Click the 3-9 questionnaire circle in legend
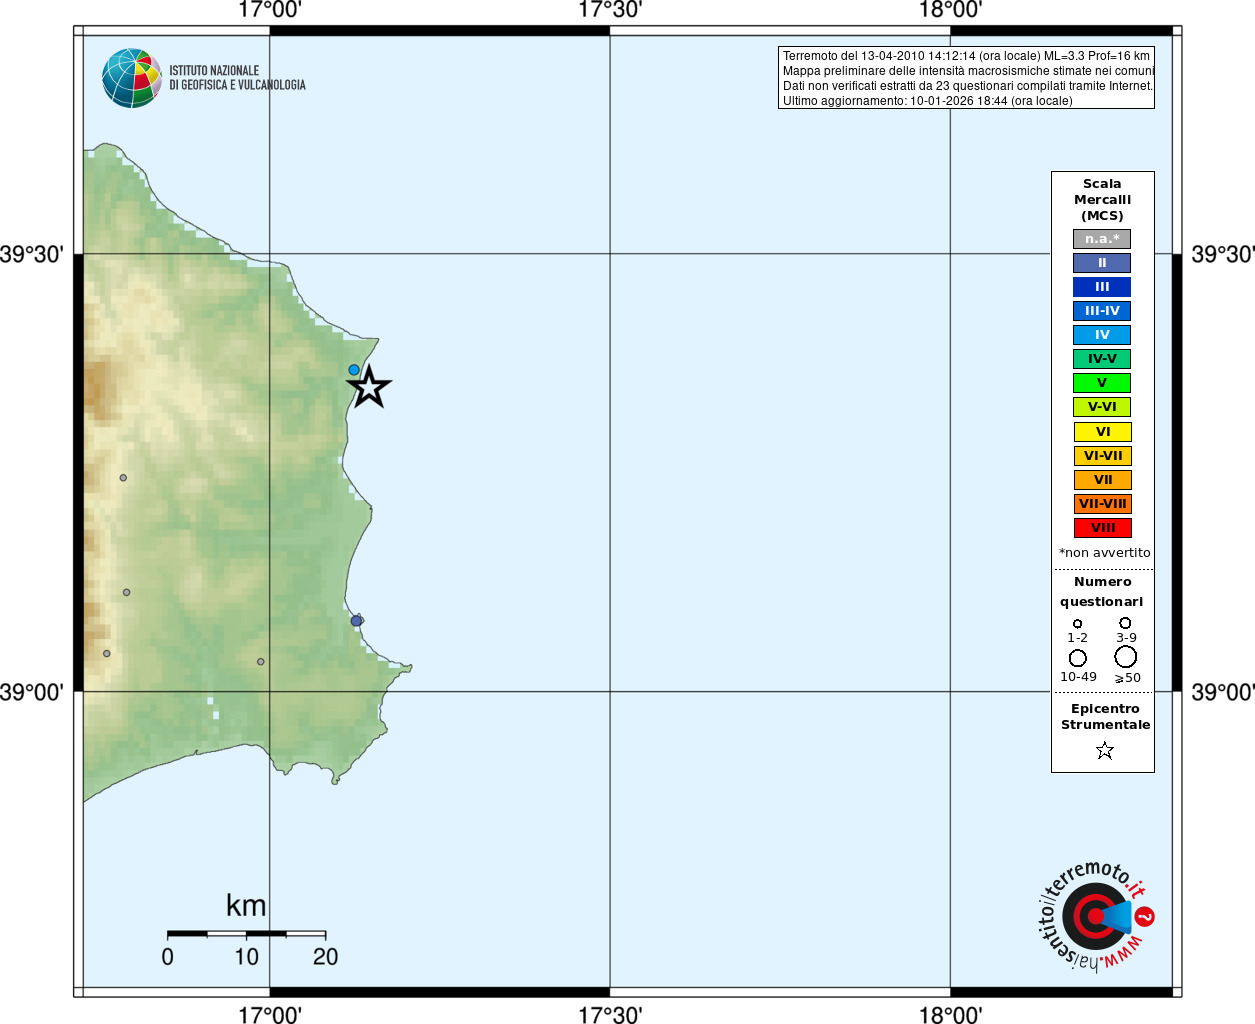Screen dimensions: 1255x1024 click(x=1125, y=623)
